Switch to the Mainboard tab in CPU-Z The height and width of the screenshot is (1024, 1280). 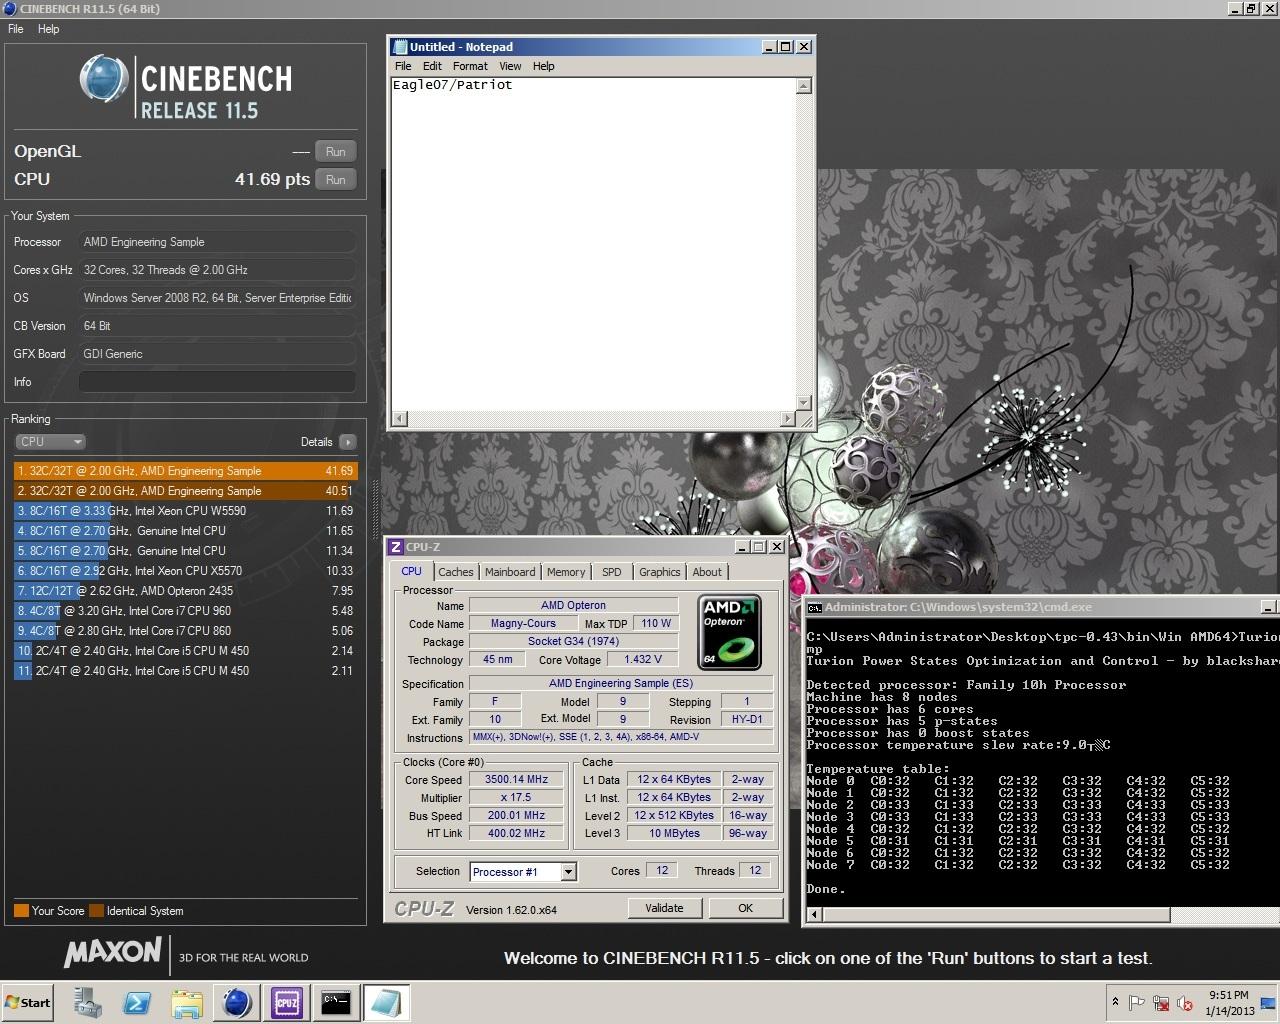click(510, 572)
